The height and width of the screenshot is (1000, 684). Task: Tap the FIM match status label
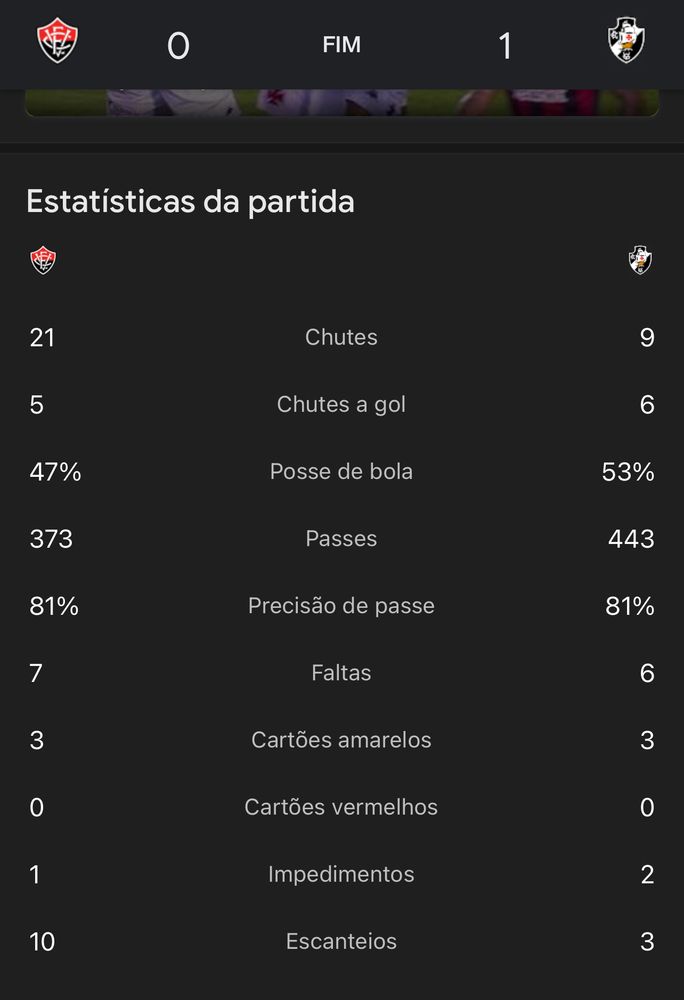(x=342, y=45)
